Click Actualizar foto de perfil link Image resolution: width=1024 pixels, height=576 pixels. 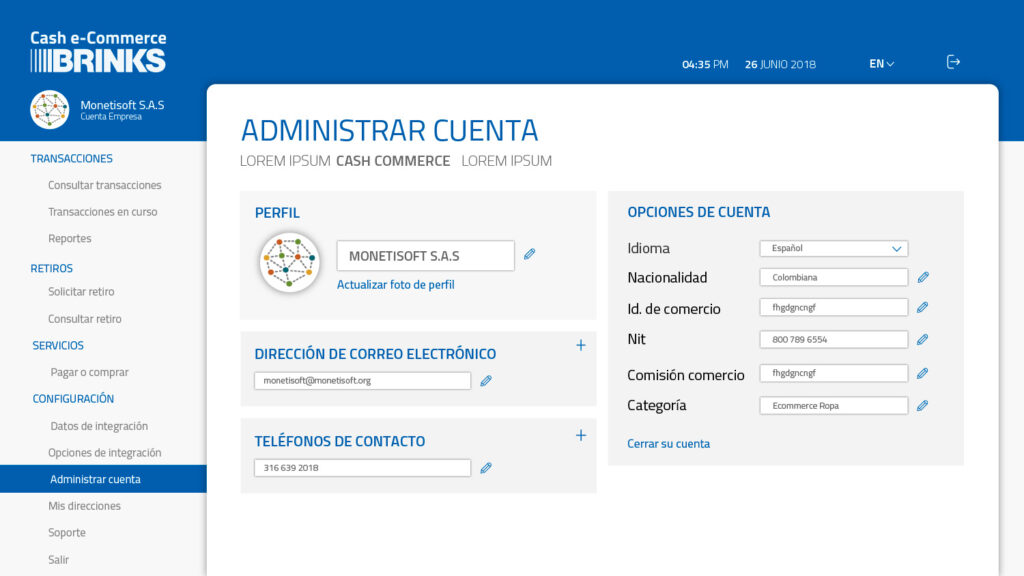(395, 285)
